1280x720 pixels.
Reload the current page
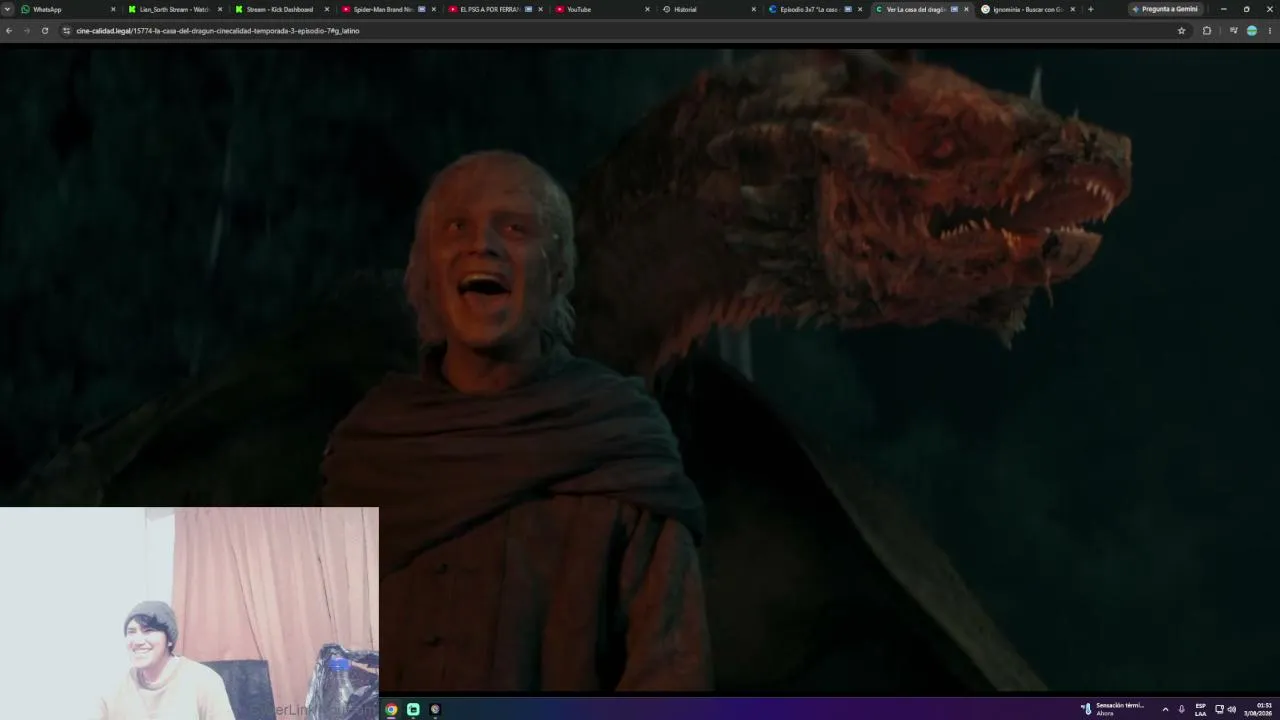pos(45,31)
